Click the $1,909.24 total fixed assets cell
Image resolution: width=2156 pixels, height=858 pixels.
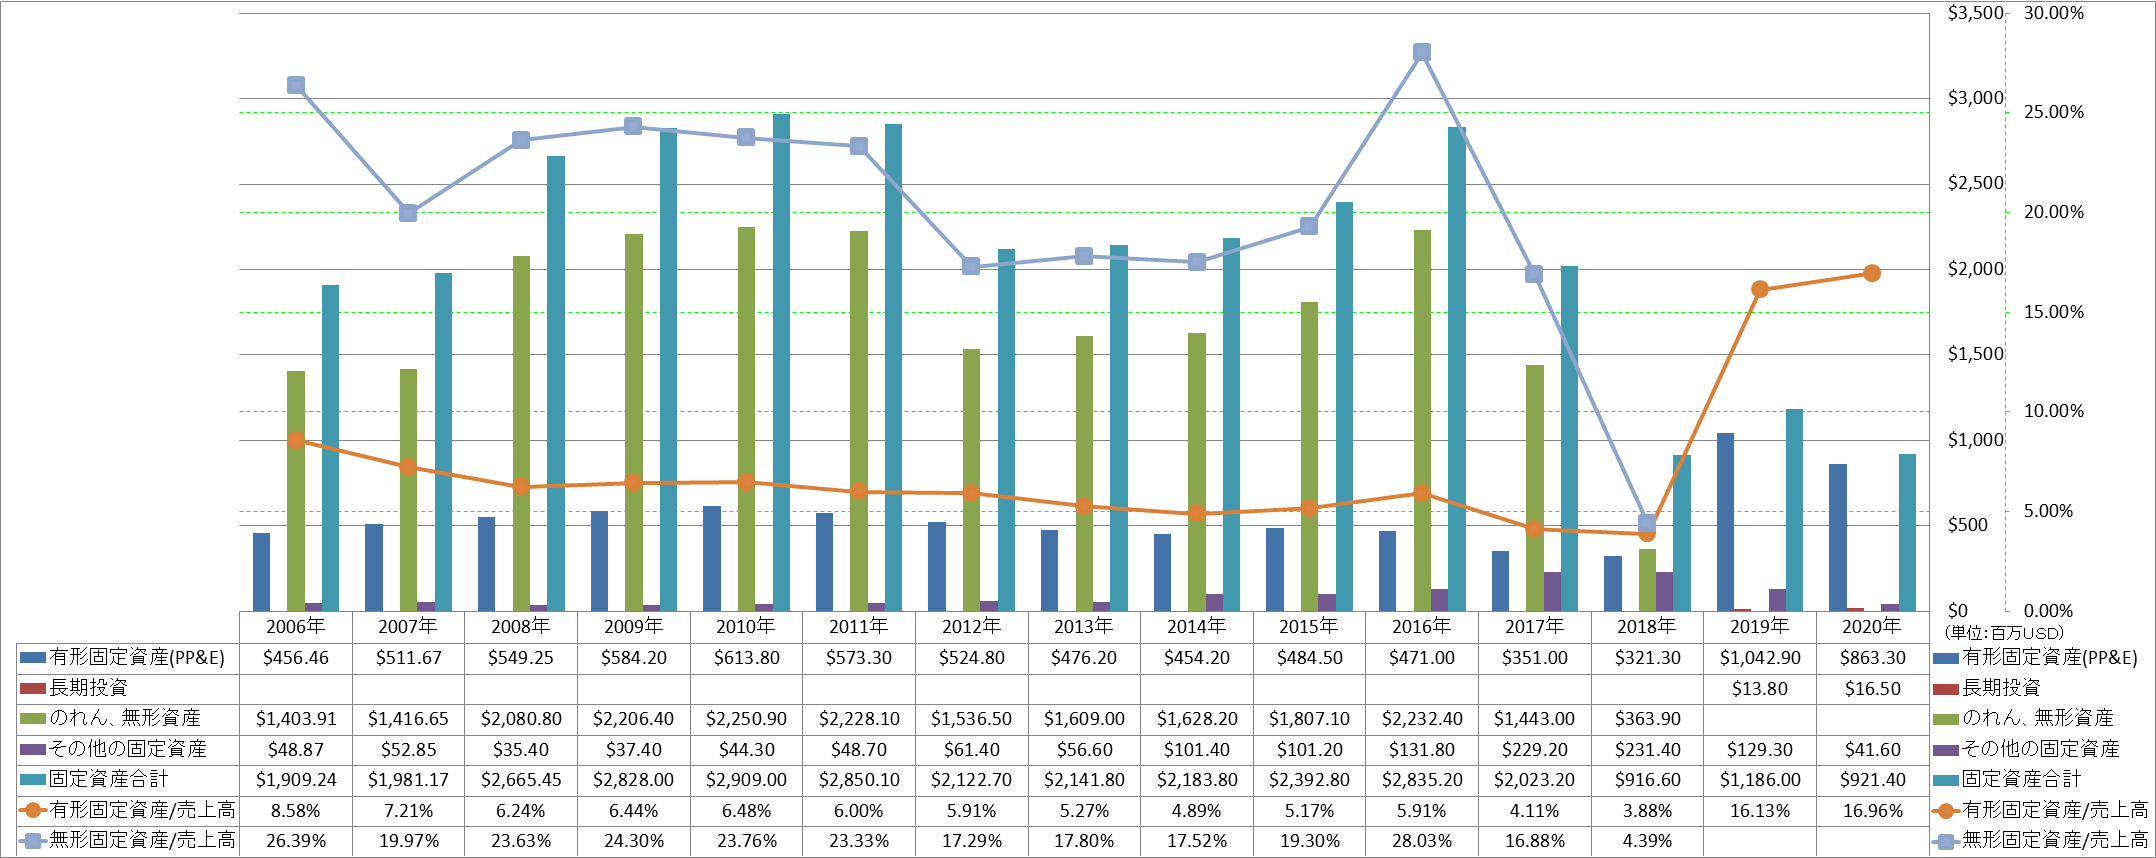click(x=296, y=780)
